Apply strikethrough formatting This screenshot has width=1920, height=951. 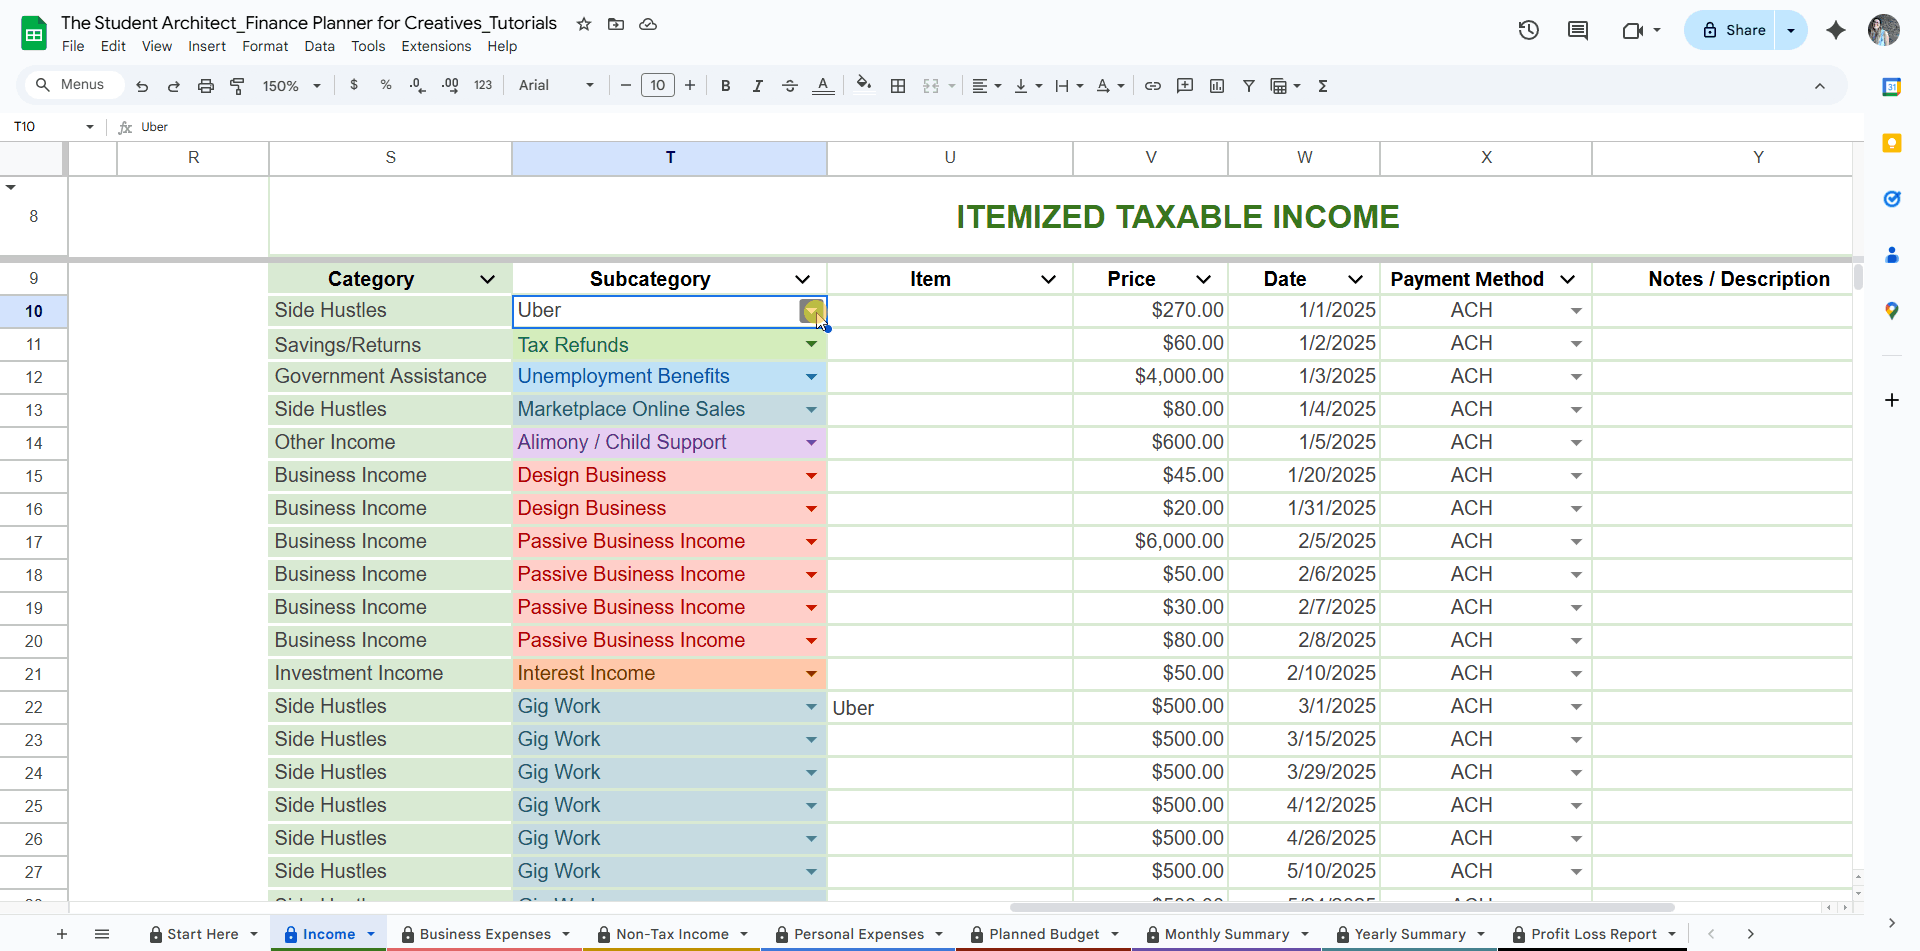[790, 86]
